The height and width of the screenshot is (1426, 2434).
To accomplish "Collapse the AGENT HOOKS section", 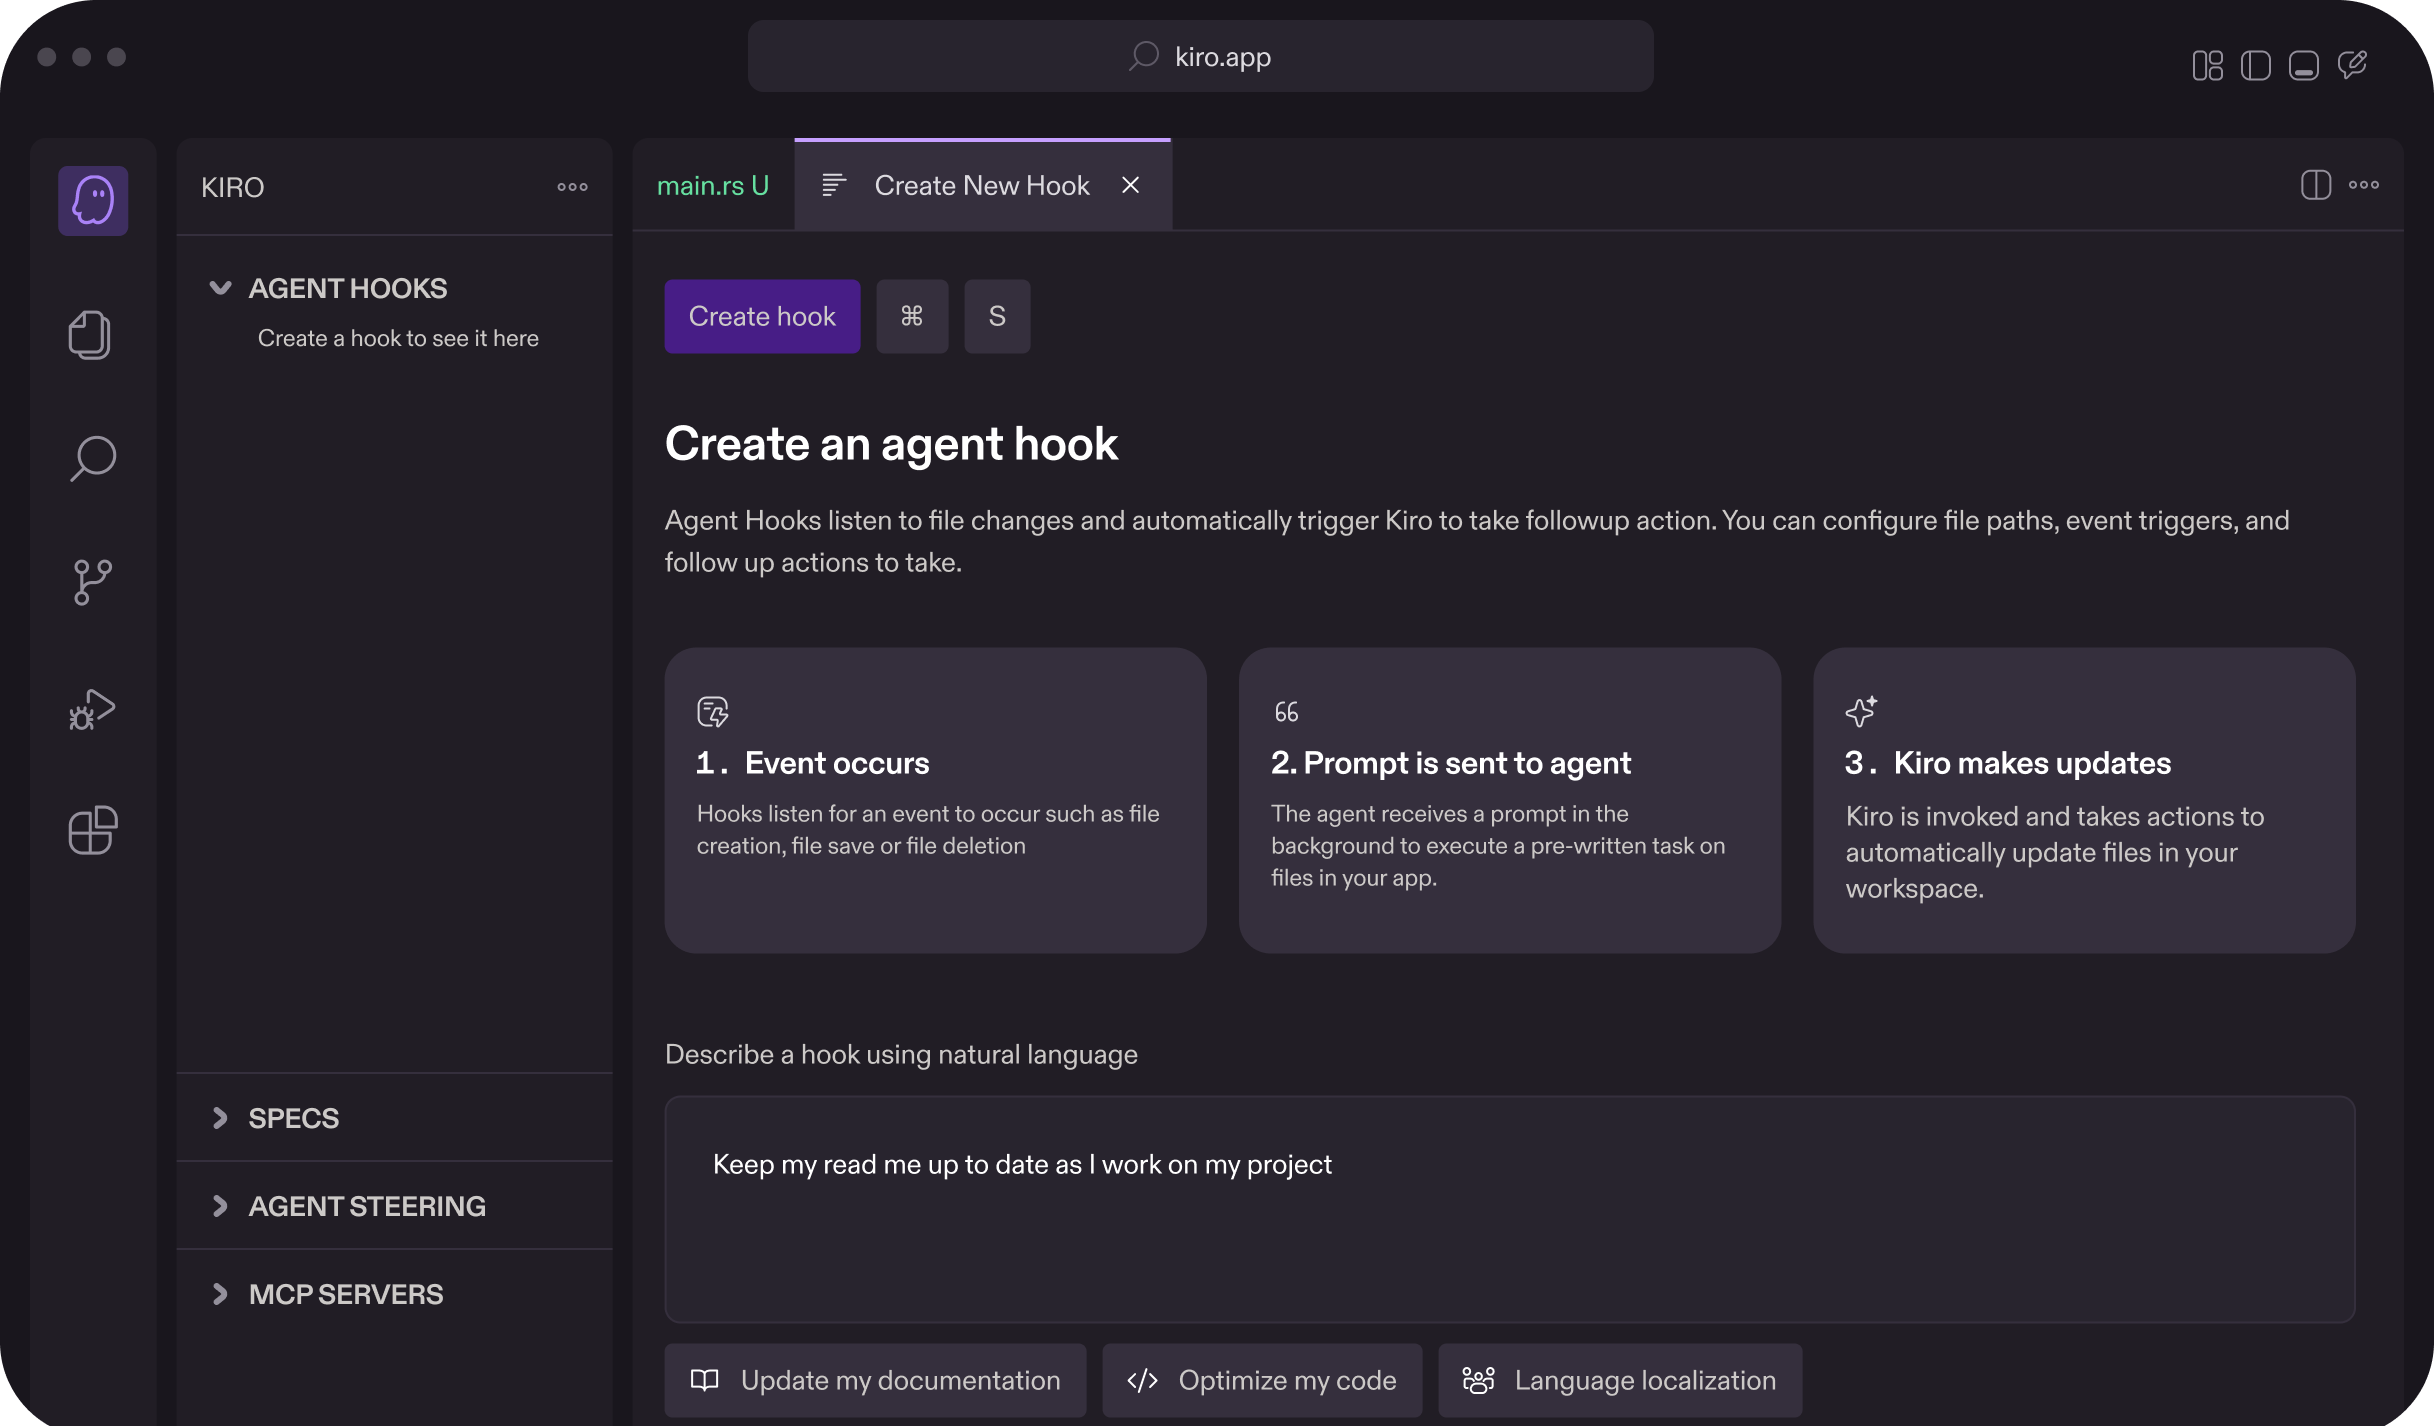I will point(221,289).
